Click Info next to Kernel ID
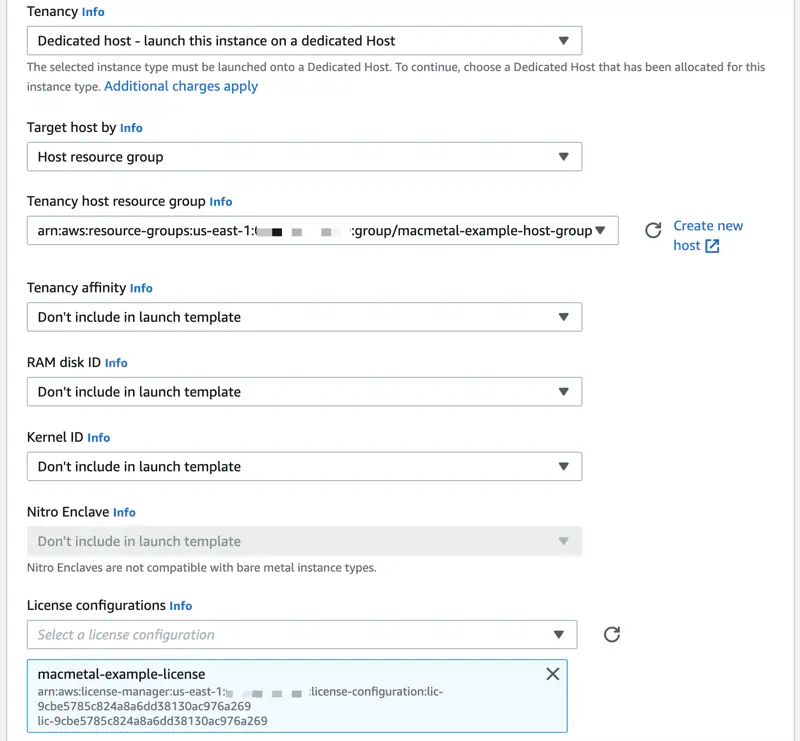The height and width of the screenshot is (741, 800). pyautogui.click(x=98, y=437)
